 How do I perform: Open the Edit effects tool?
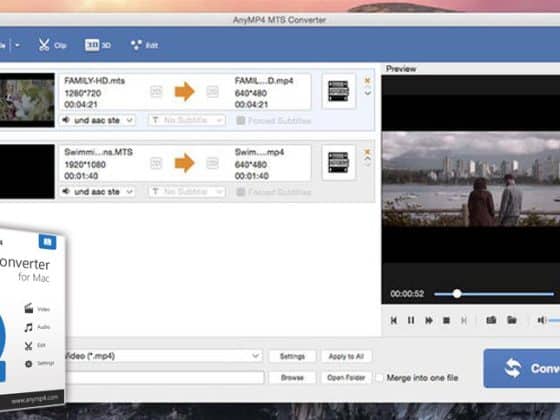(x=144, y=45)
